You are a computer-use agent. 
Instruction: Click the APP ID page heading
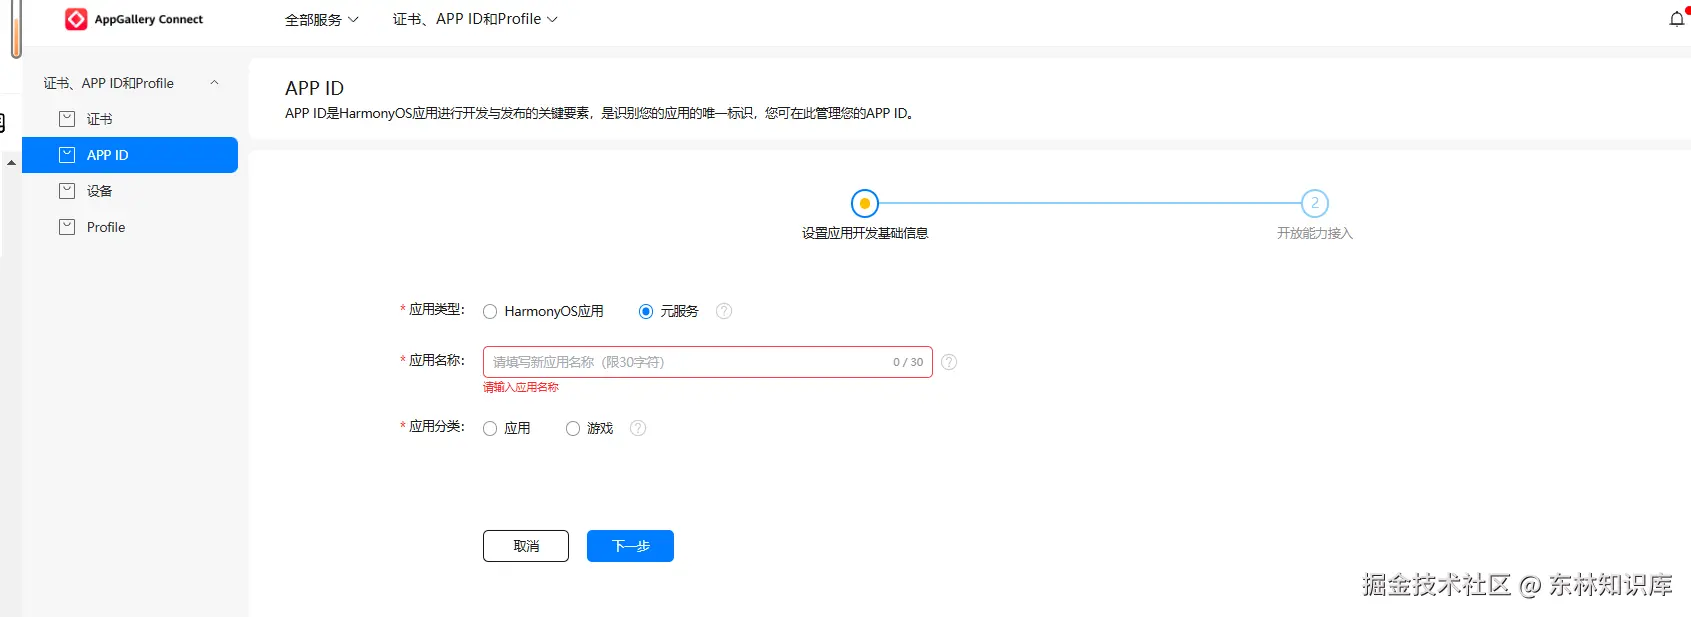coord(314,88)
